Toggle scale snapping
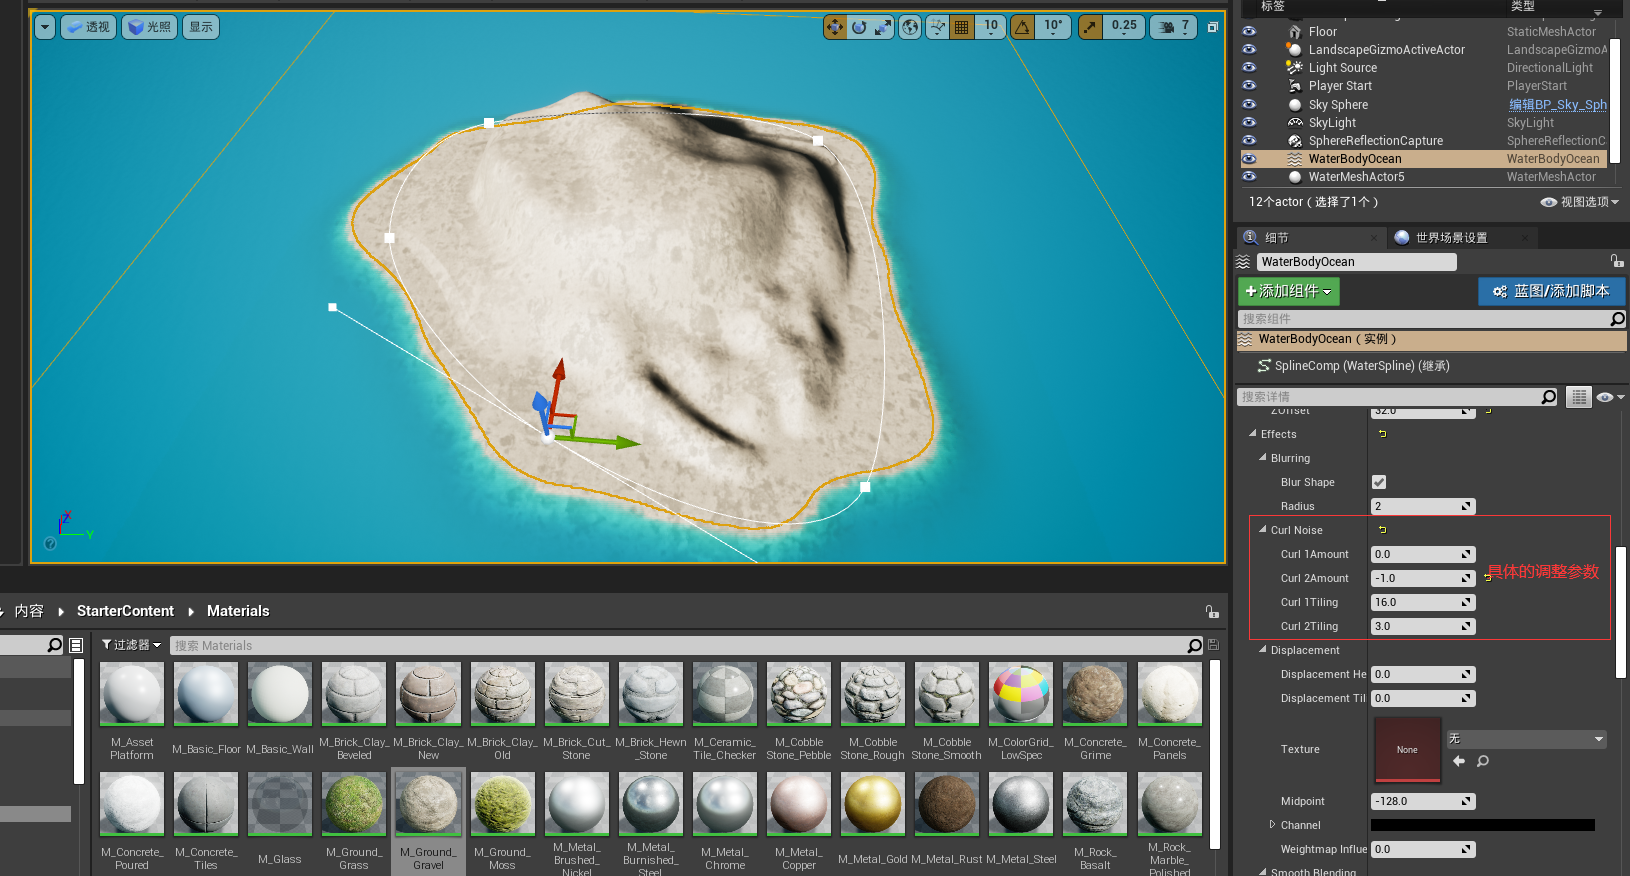Image resolution: width=1630 pixels, height=876 pixels. click(x=1090, y=27)
